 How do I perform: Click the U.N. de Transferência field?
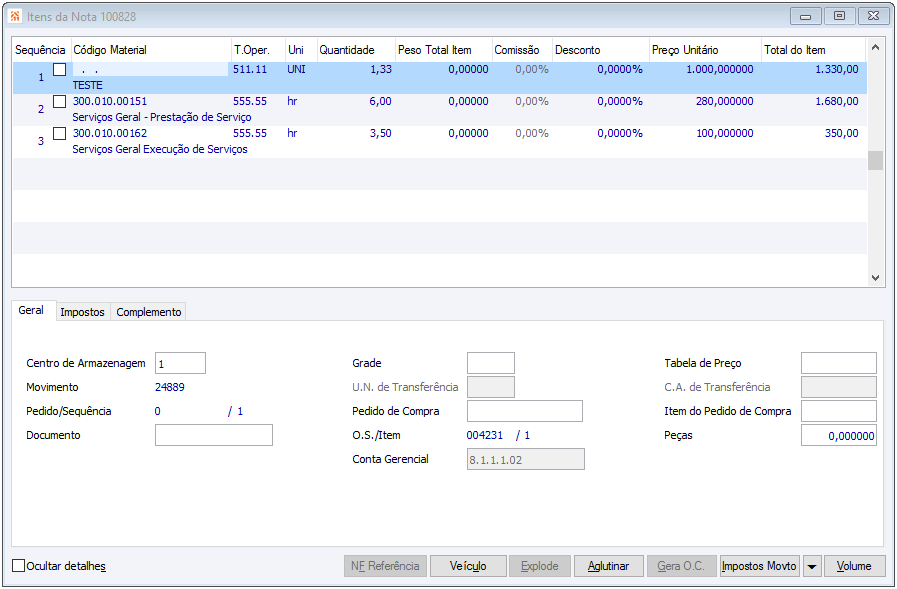[x=491, y=387]
